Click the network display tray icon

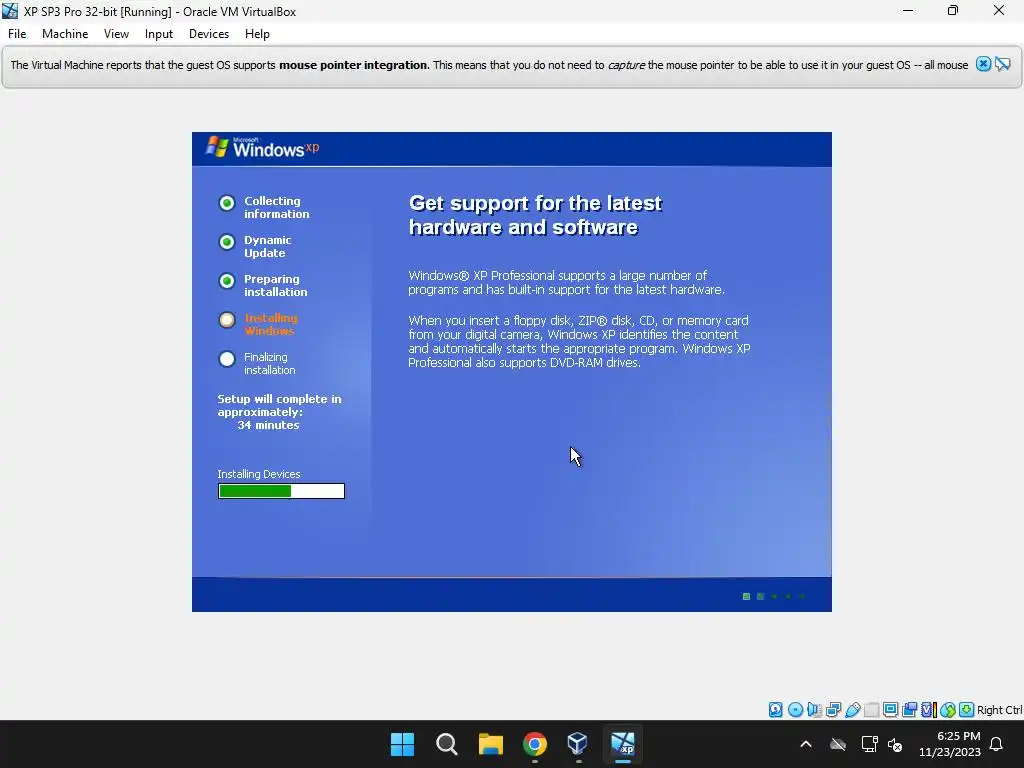869,744
